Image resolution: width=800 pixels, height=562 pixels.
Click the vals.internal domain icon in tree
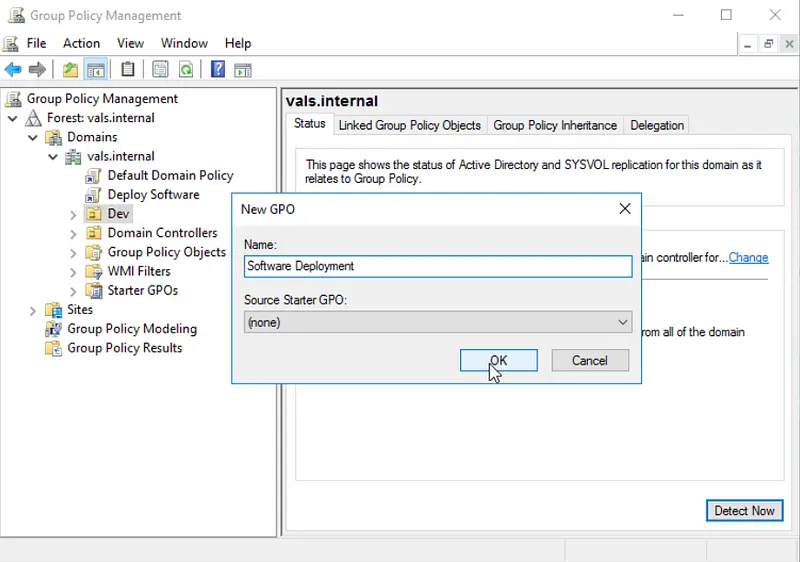[x=73, y=157]
